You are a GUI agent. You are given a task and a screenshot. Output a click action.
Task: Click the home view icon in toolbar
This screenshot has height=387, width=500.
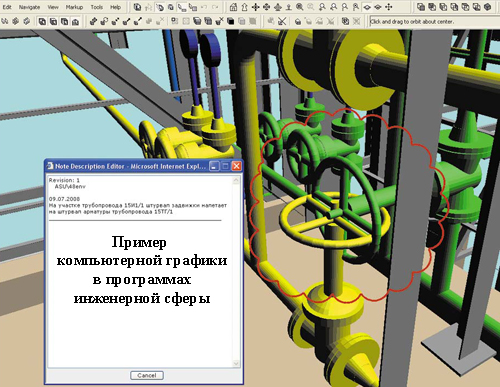coord(234,7)
